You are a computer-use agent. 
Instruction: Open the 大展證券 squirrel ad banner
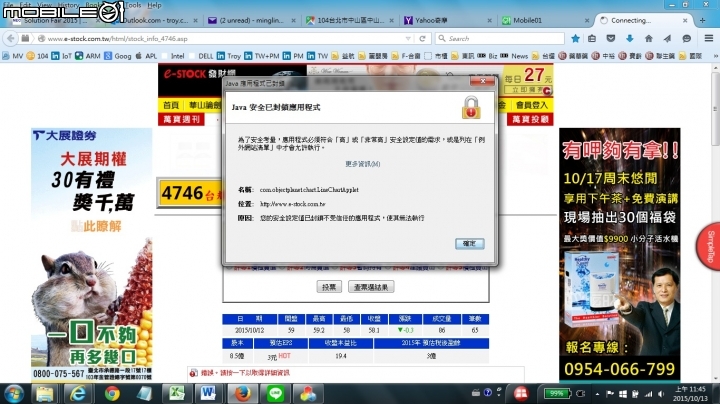tap(91, 254)
